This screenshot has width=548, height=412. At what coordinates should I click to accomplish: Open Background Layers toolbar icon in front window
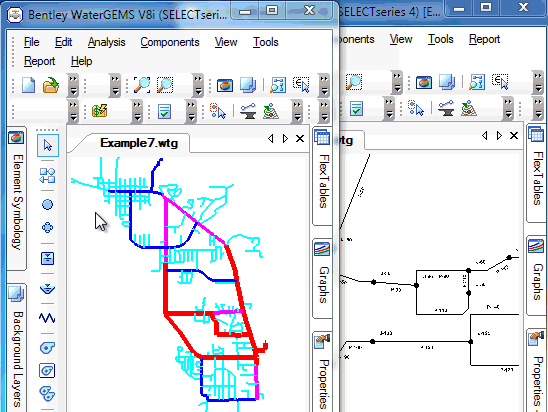coord(248,85)
